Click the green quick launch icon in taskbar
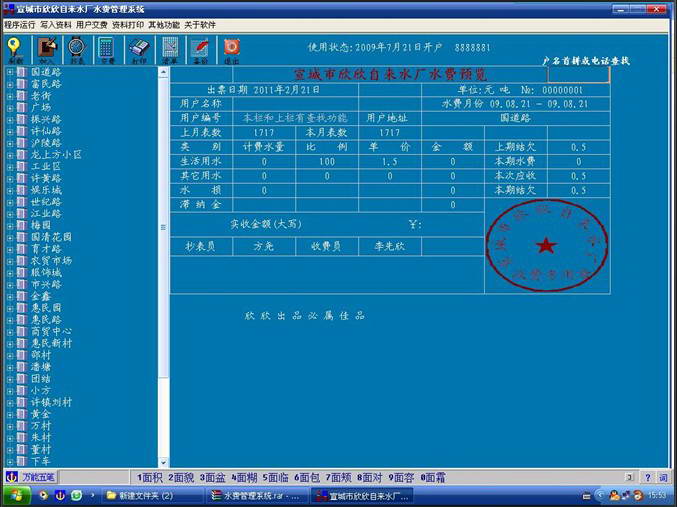Image resolution: width=677 pixels, height=507 pixels. (76, 495)
